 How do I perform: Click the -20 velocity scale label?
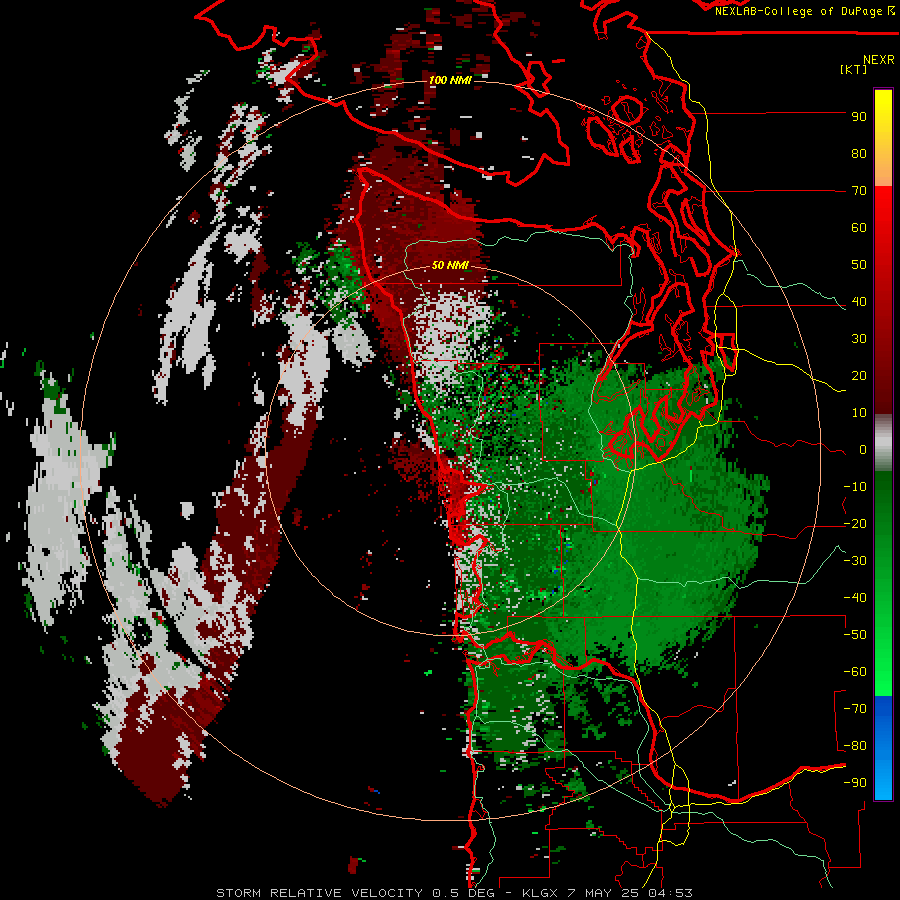click(x=855, y=524)
